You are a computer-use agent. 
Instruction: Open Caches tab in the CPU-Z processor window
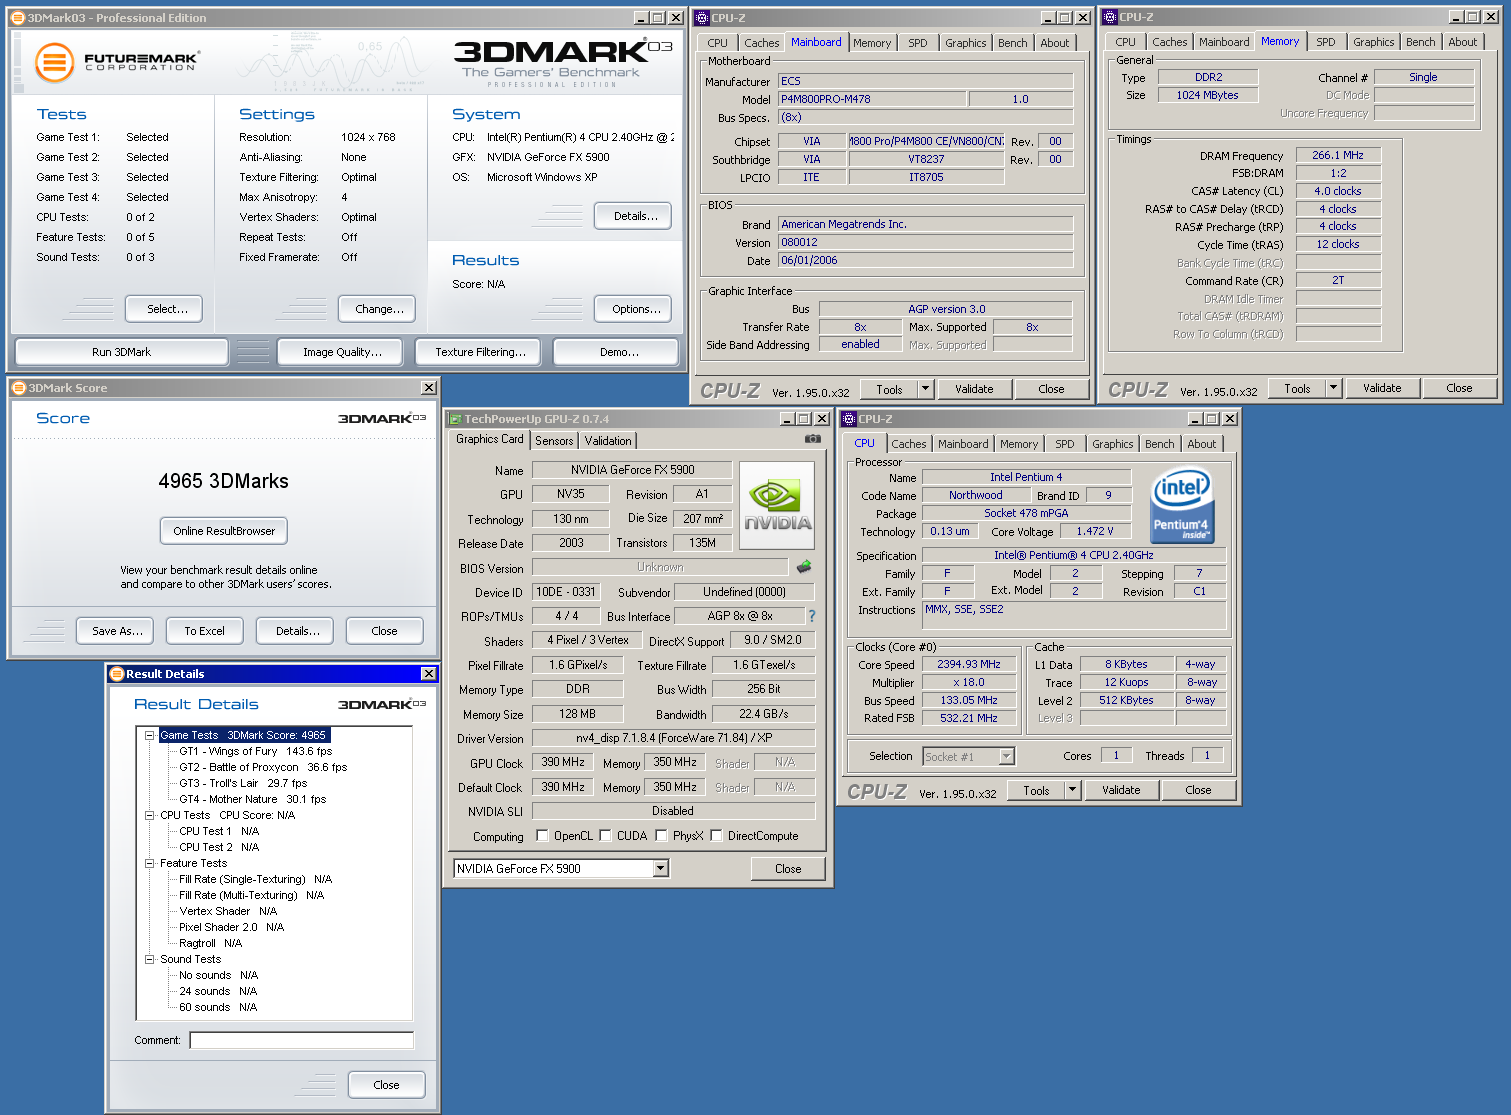(x=909, y=444)
